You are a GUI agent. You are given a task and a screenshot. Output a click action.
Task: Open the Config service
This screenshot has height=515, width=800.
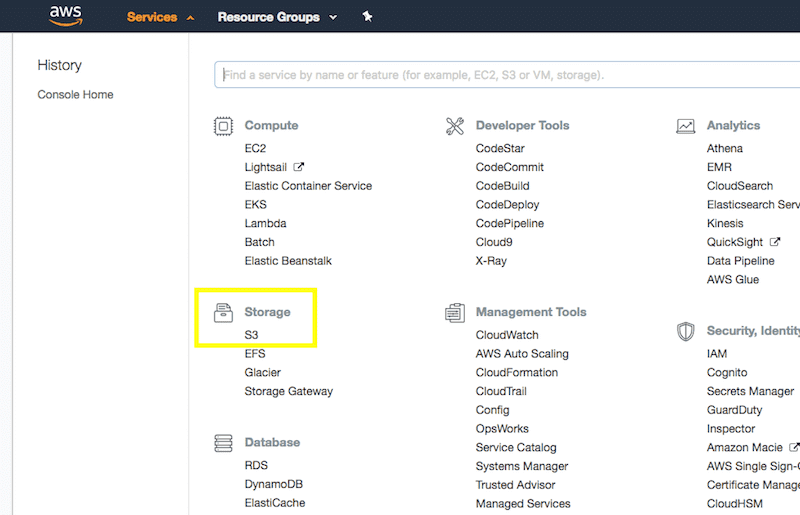(x=492, y=410)
